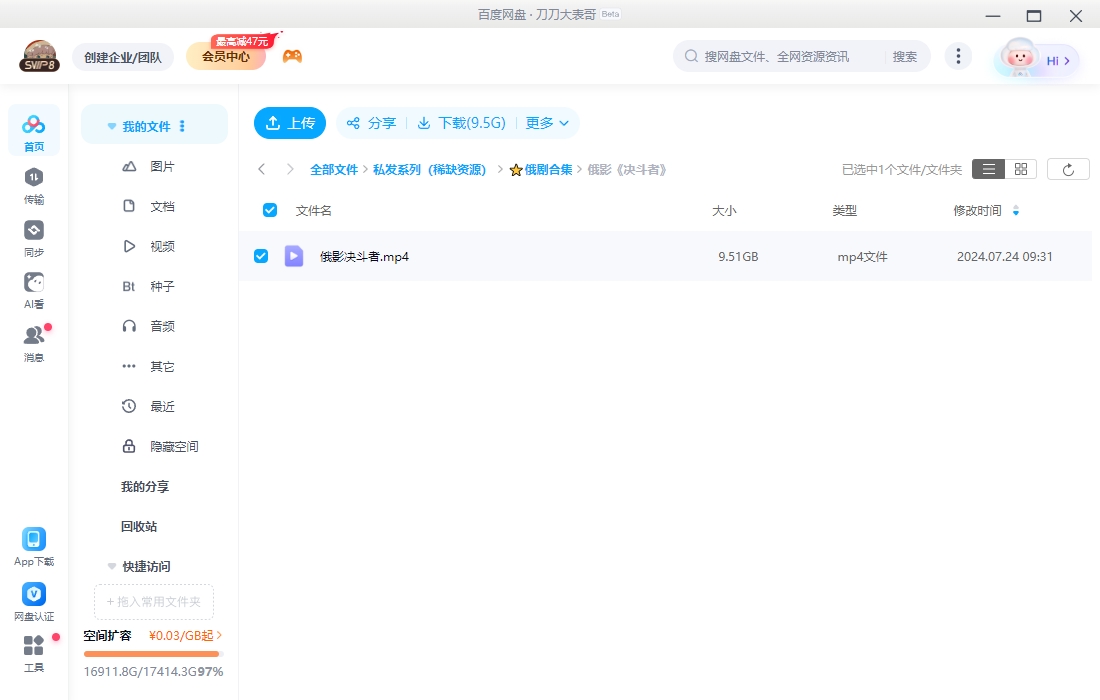Expand the 更多 dropdown menu
This screenshot has width=1100, height=700.
546,122
